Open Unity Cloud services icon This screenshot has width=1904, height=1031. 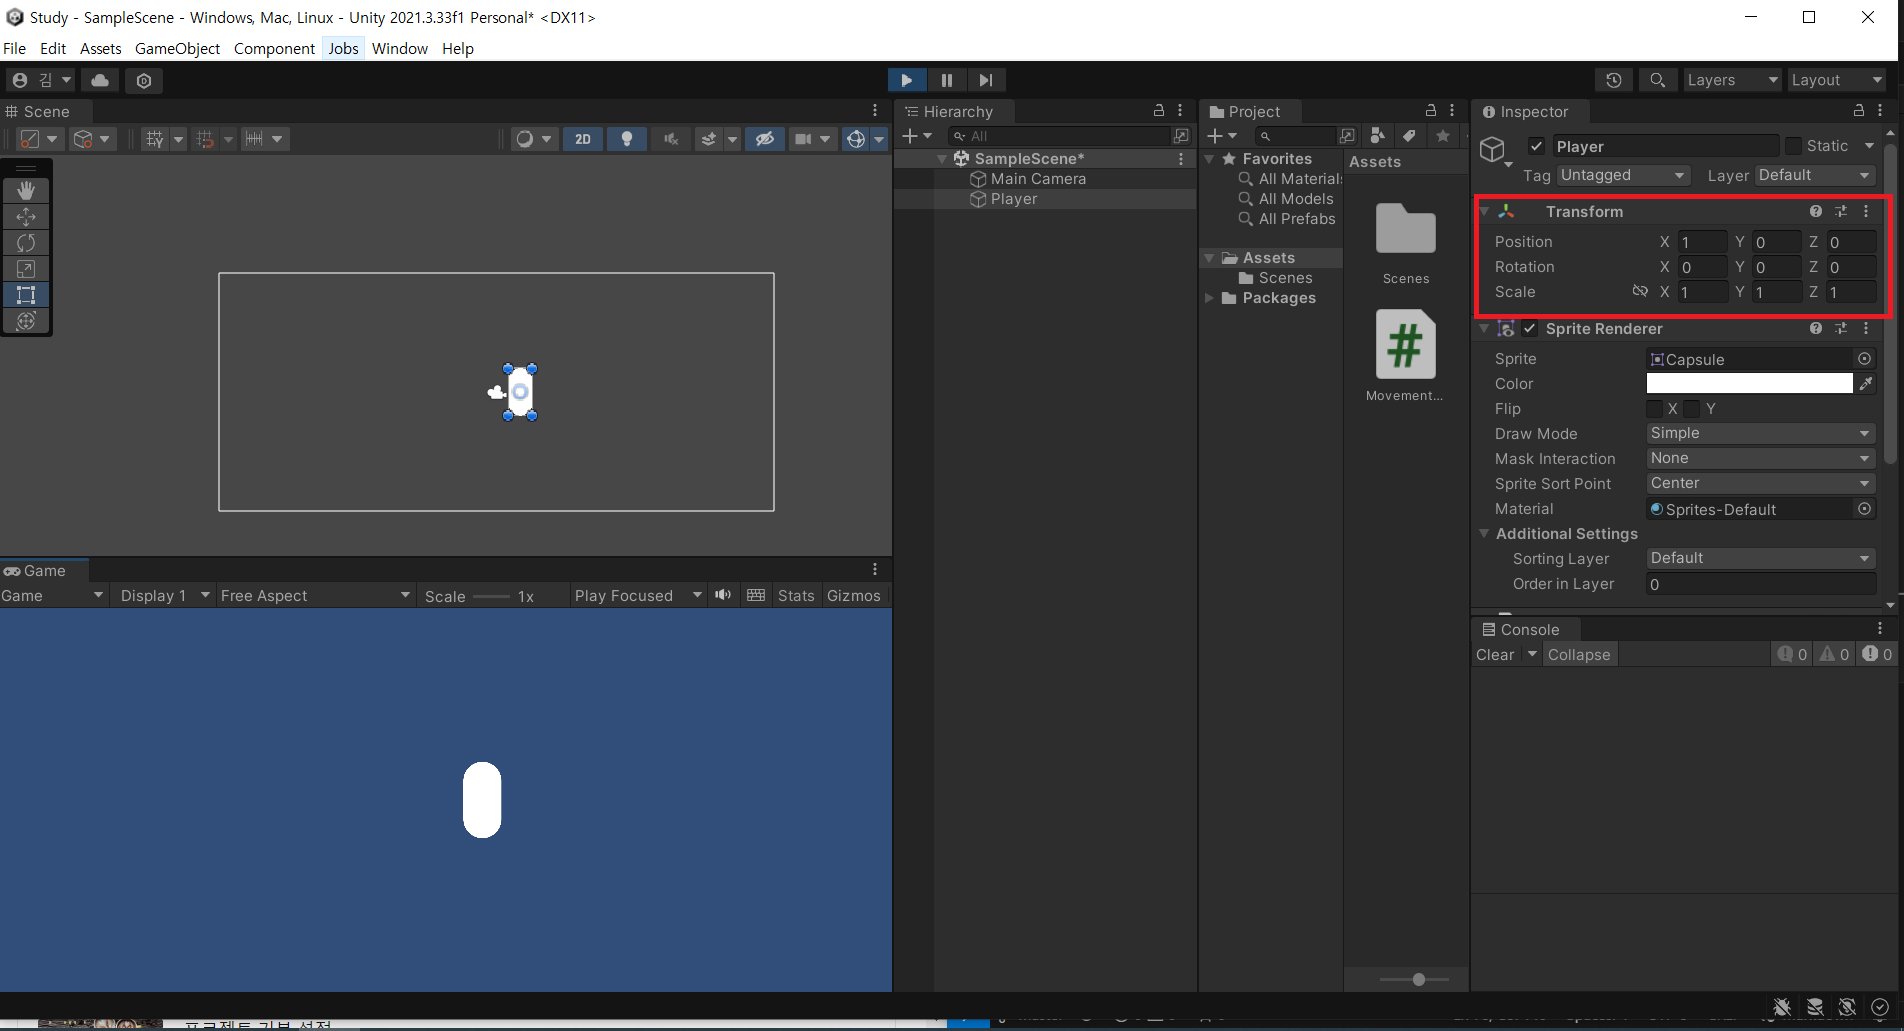[x=100, y=80]
